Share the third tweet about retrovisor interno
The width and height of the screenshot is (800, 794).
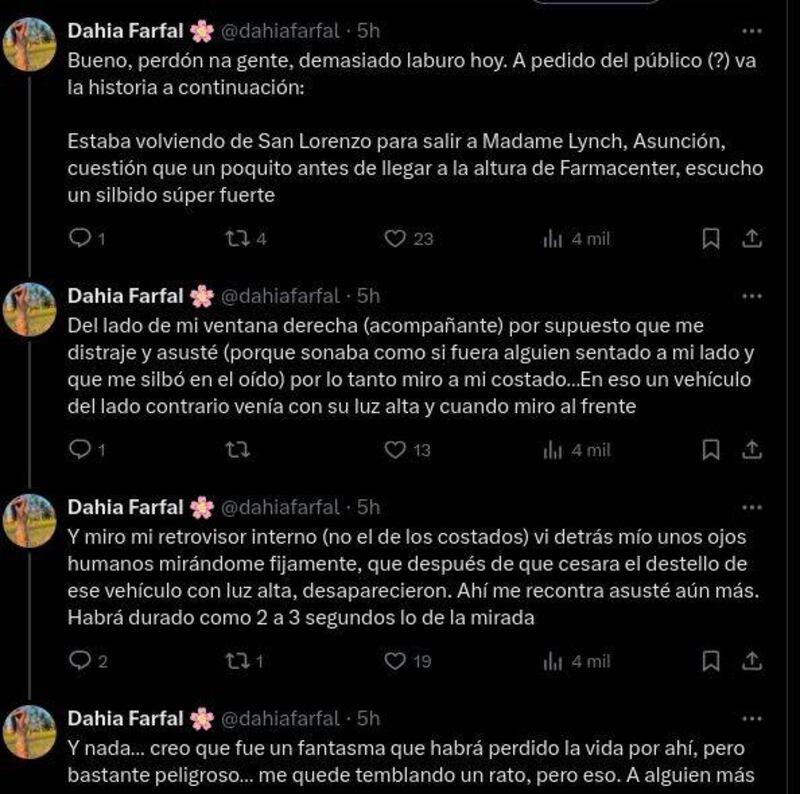752,661
